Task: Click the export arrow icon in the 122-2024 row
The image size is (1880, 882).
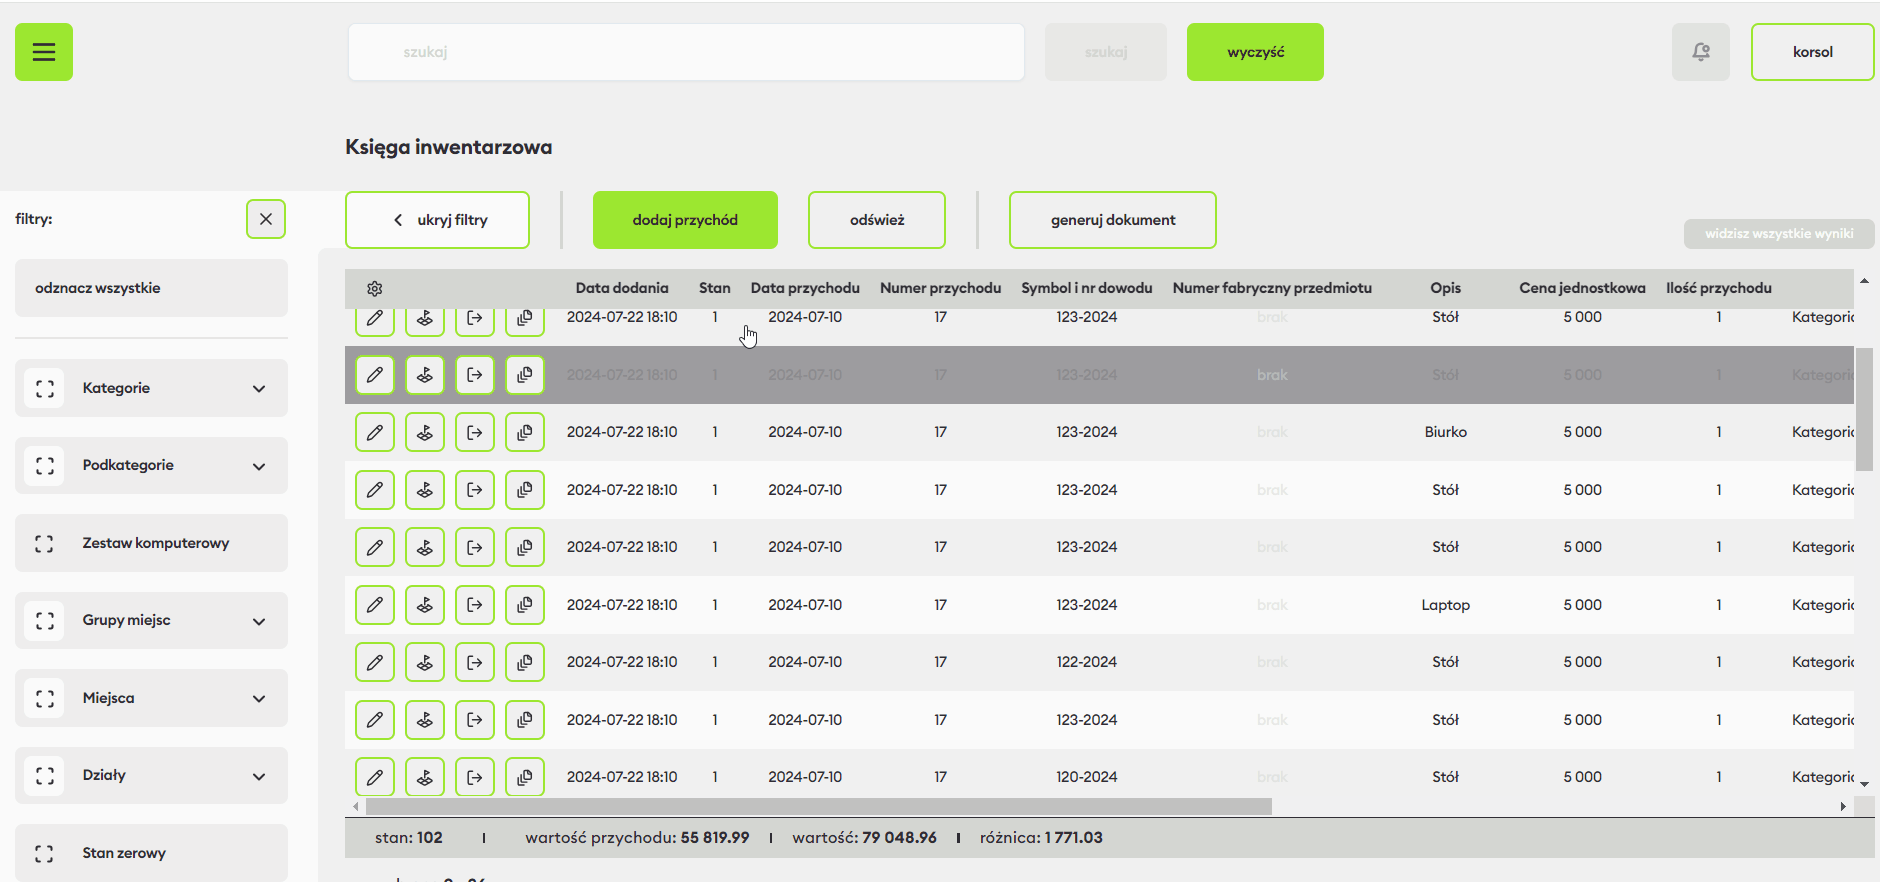Action: coord(475,662)
